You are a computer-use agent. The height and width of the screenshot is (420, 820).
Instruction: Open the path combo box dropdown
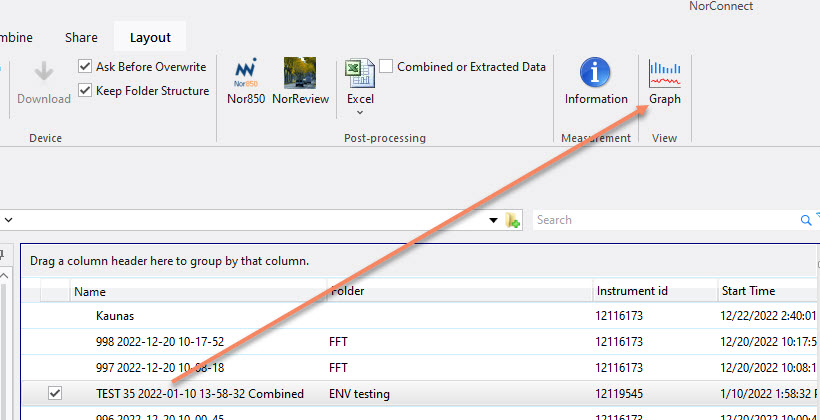coord(493,220)
